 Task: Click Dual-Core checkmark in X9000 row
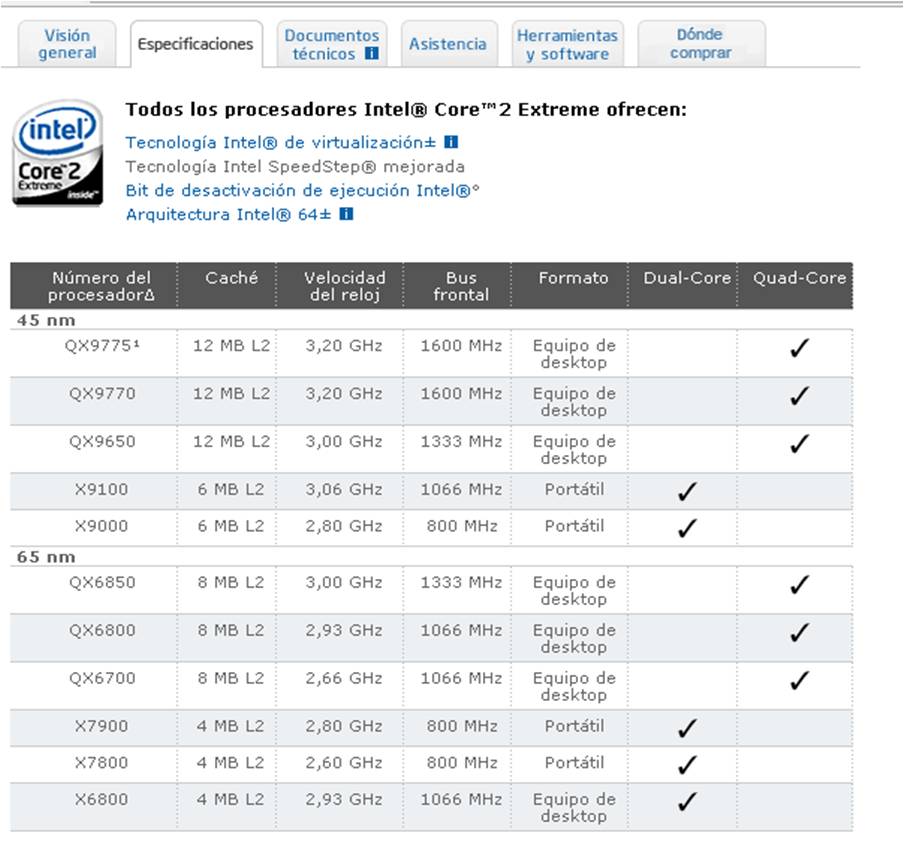[x=687, y=528]
